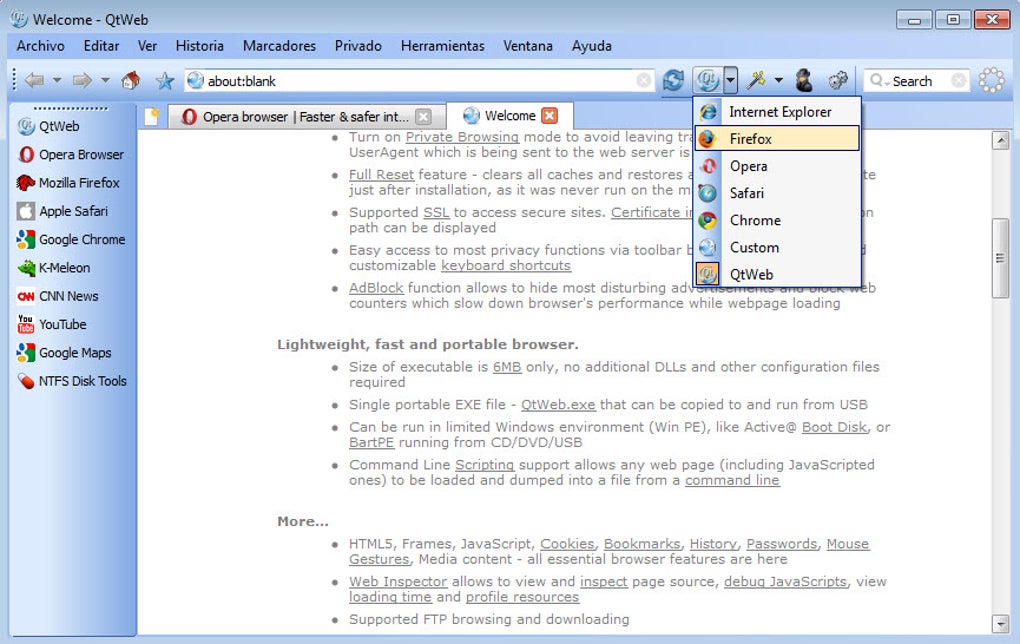This screenshot has width=1020, height=644.
Task: Follow the Private Browsing link
Action: tap(462, 137)
